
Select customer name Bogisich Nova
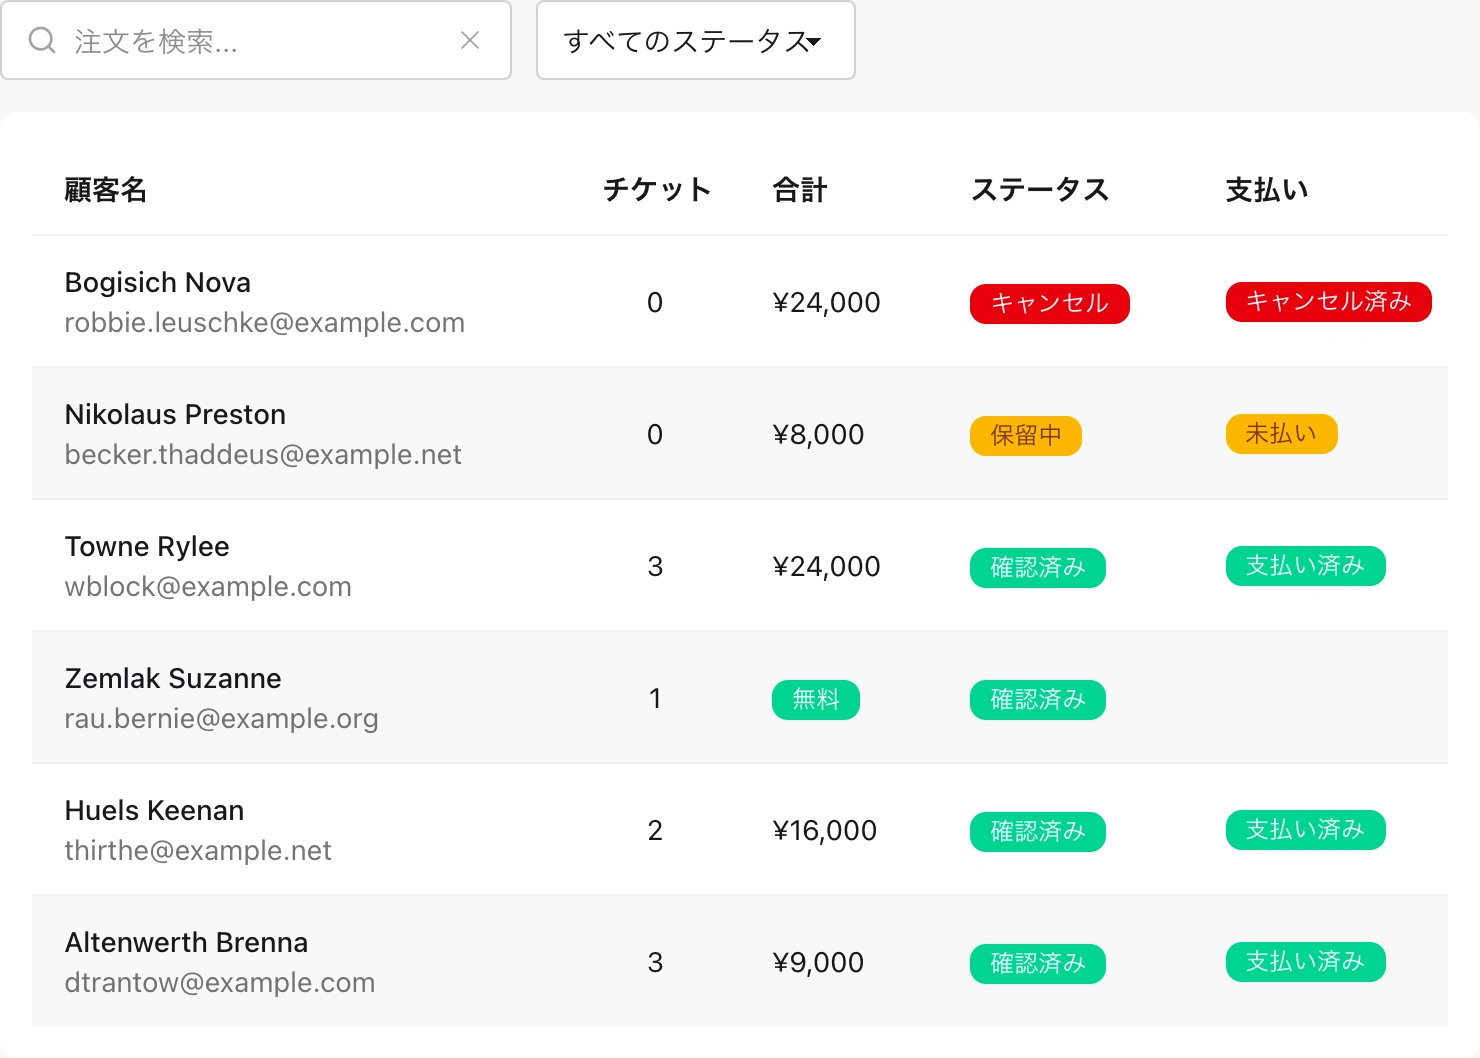point(158,283)
